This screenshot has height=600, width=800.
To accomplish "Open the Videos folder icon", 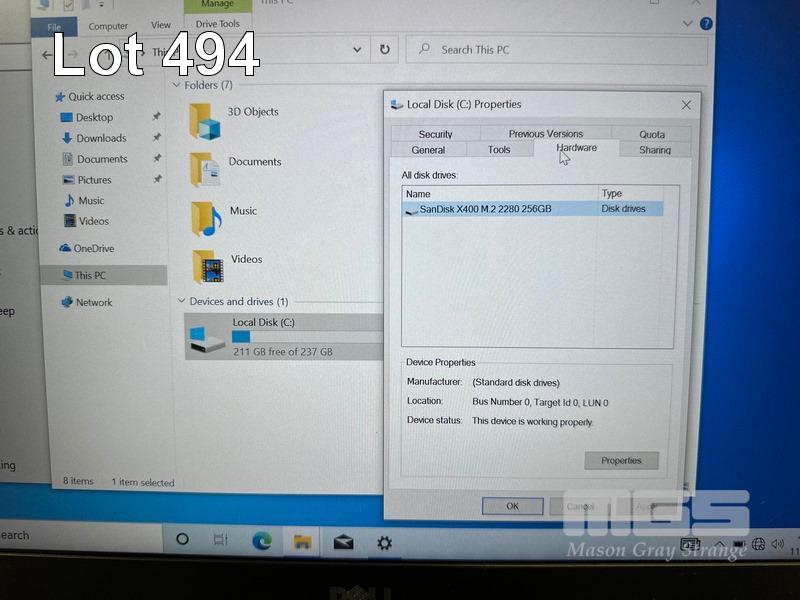I will pos(208,266).
